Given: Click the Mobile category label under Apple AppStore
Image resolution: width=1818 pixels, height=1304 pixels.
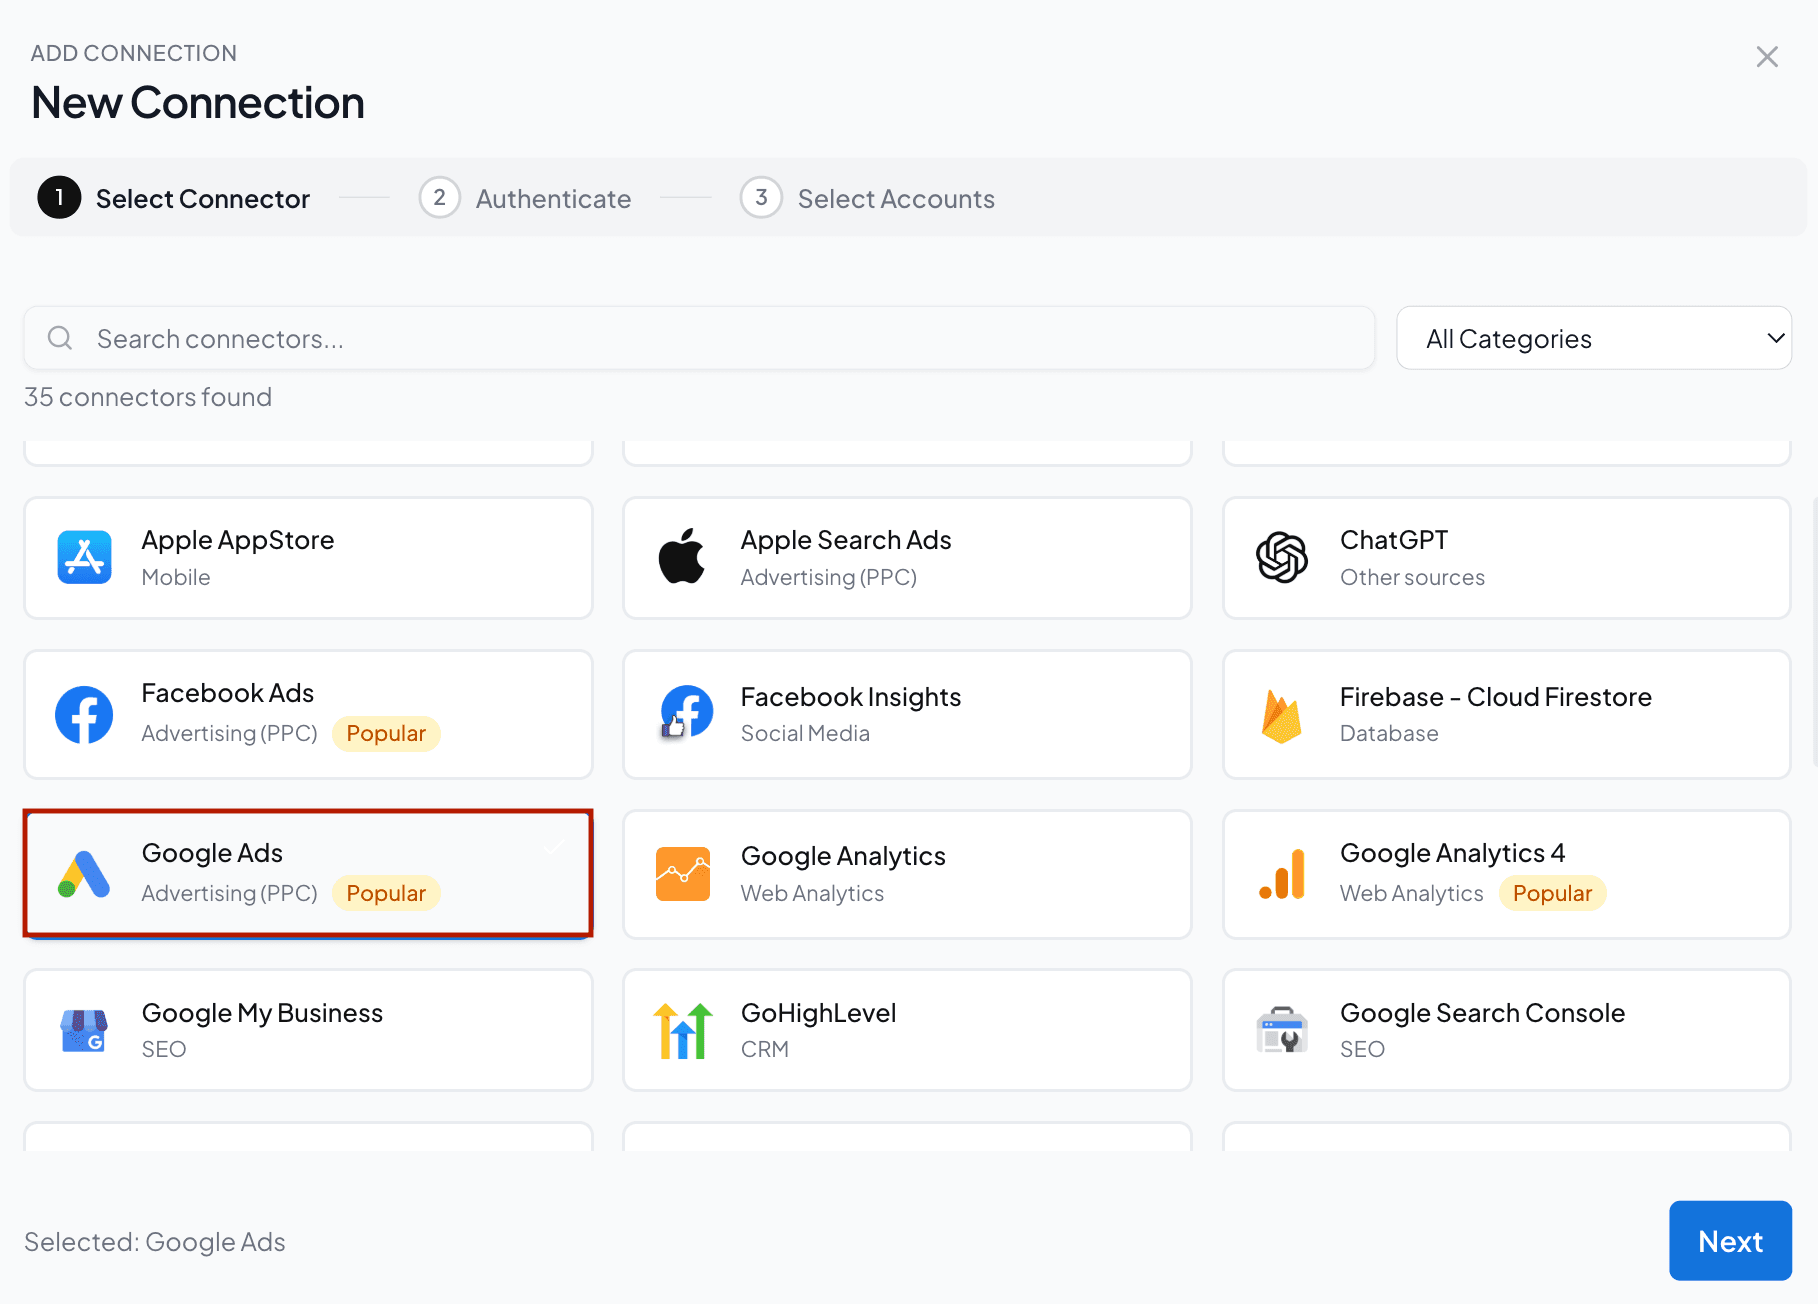Looking at the screenshot, I should coord(176,577).
